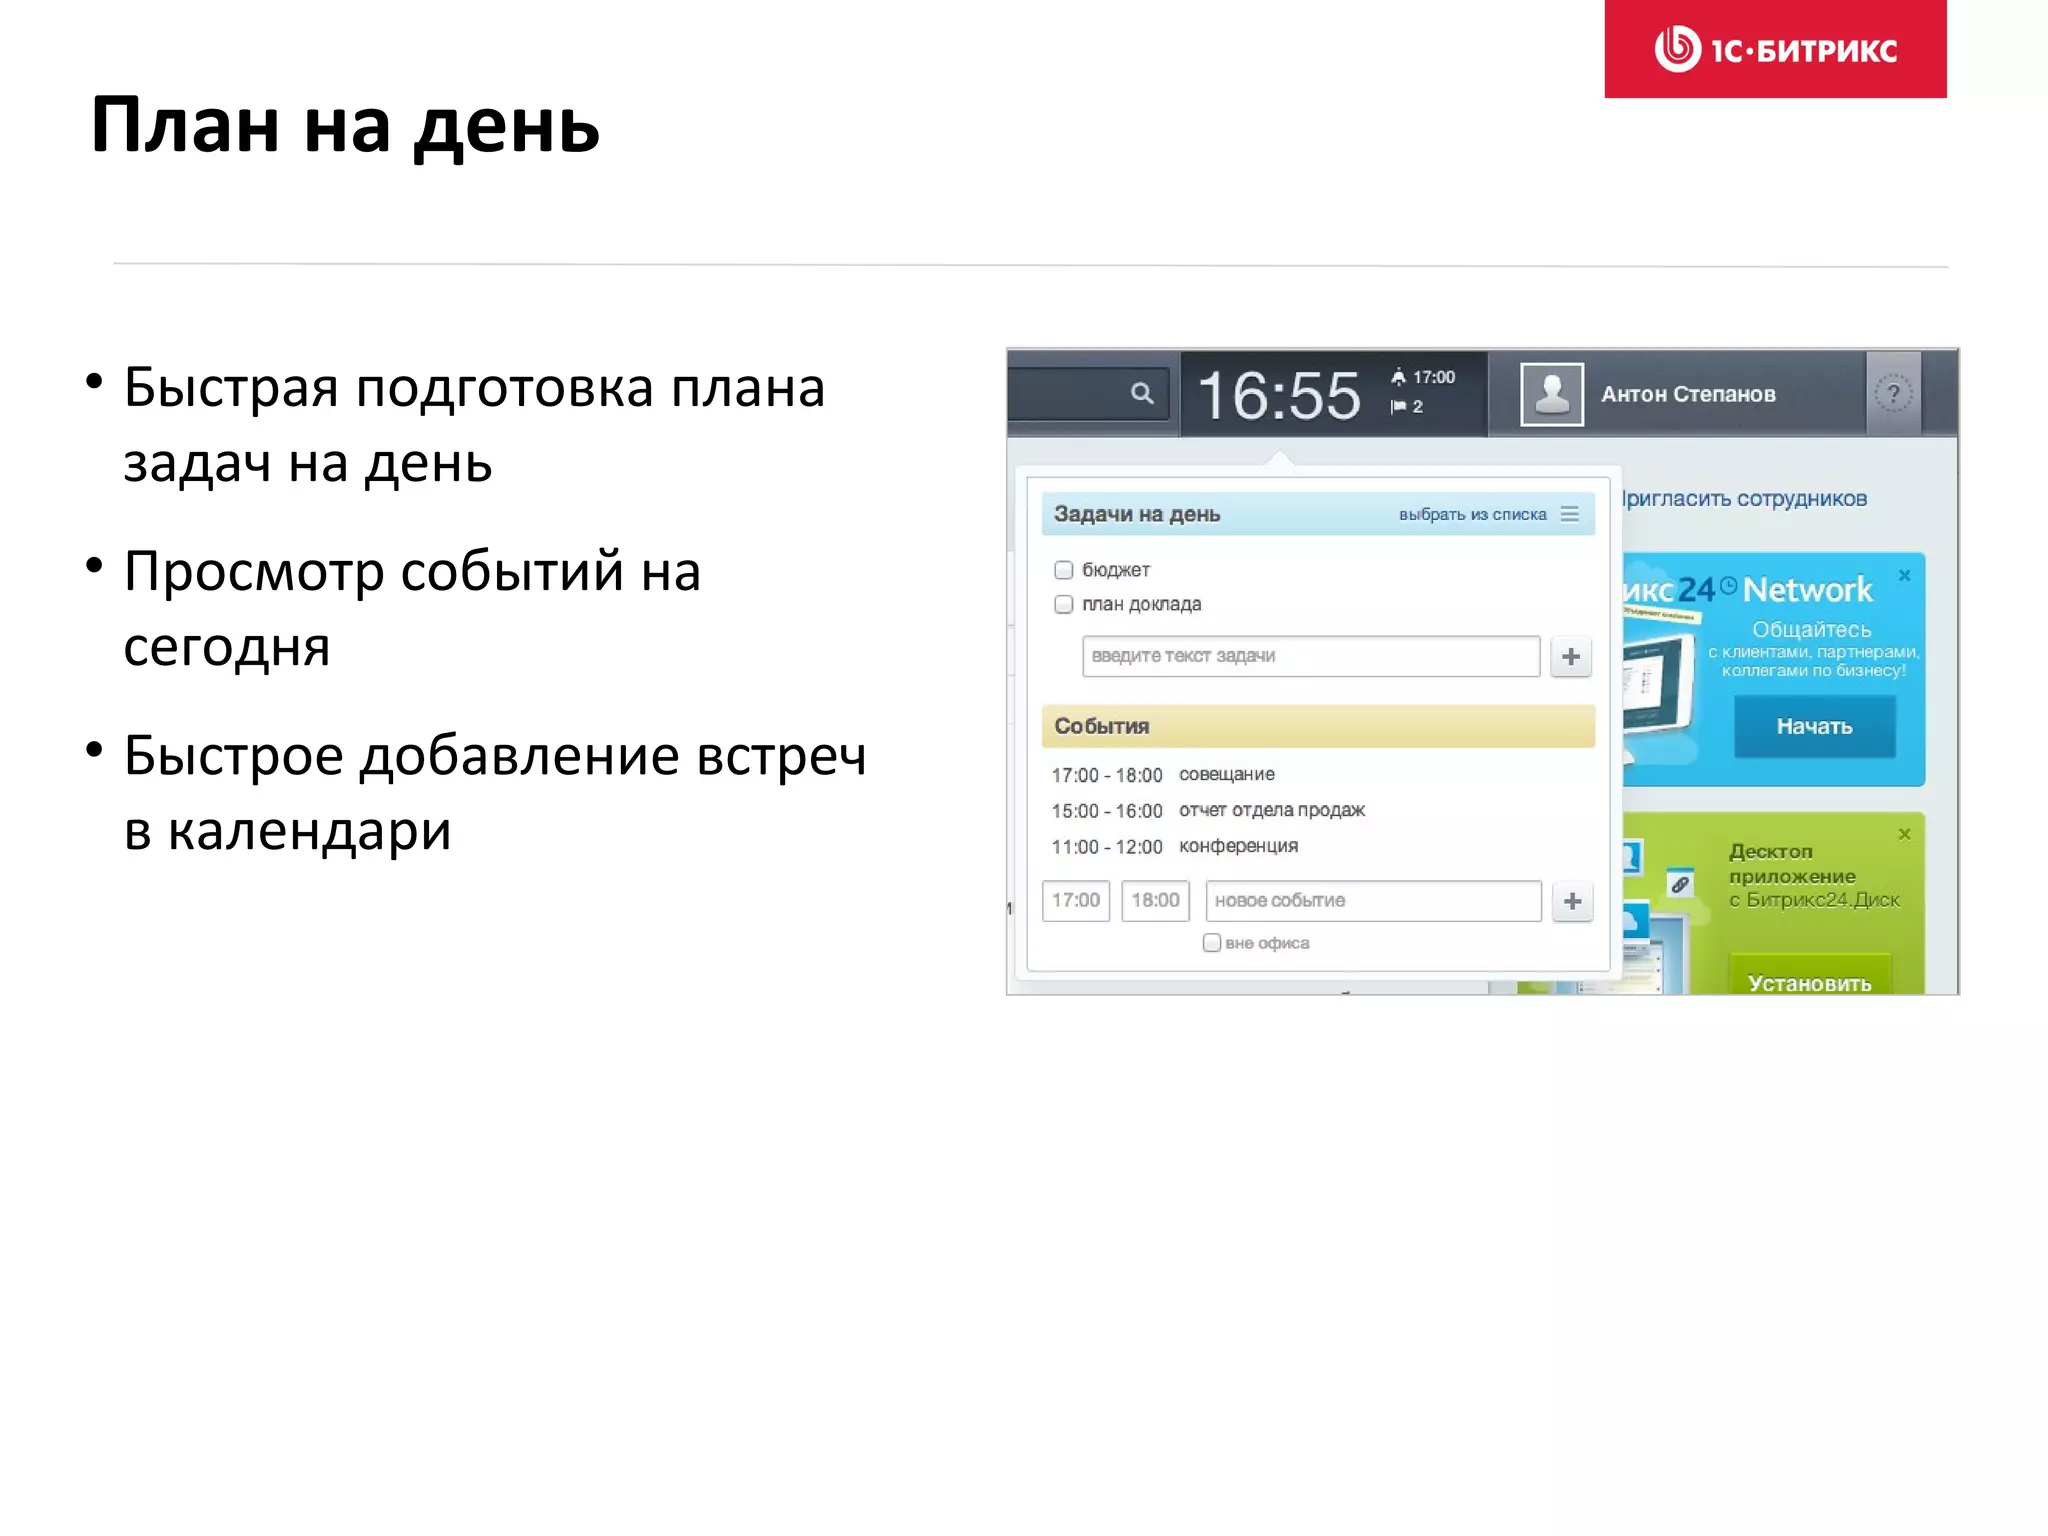
Task: Check the "план доклада" task checkbox
Action: (x=1064, y=604)
